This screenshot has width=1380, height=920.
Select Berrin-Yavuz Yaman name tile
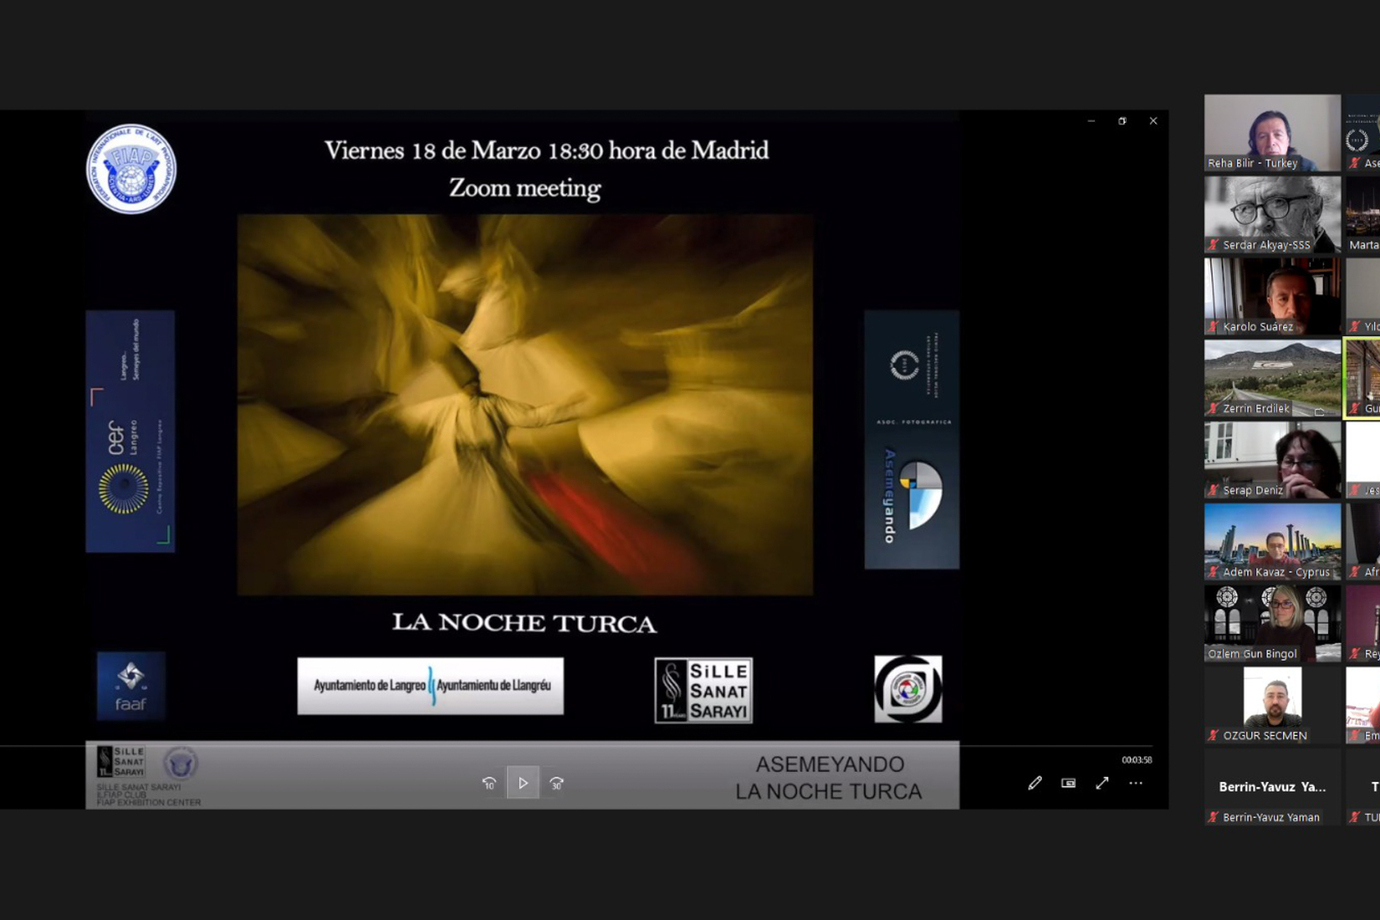coord(1272,787)
